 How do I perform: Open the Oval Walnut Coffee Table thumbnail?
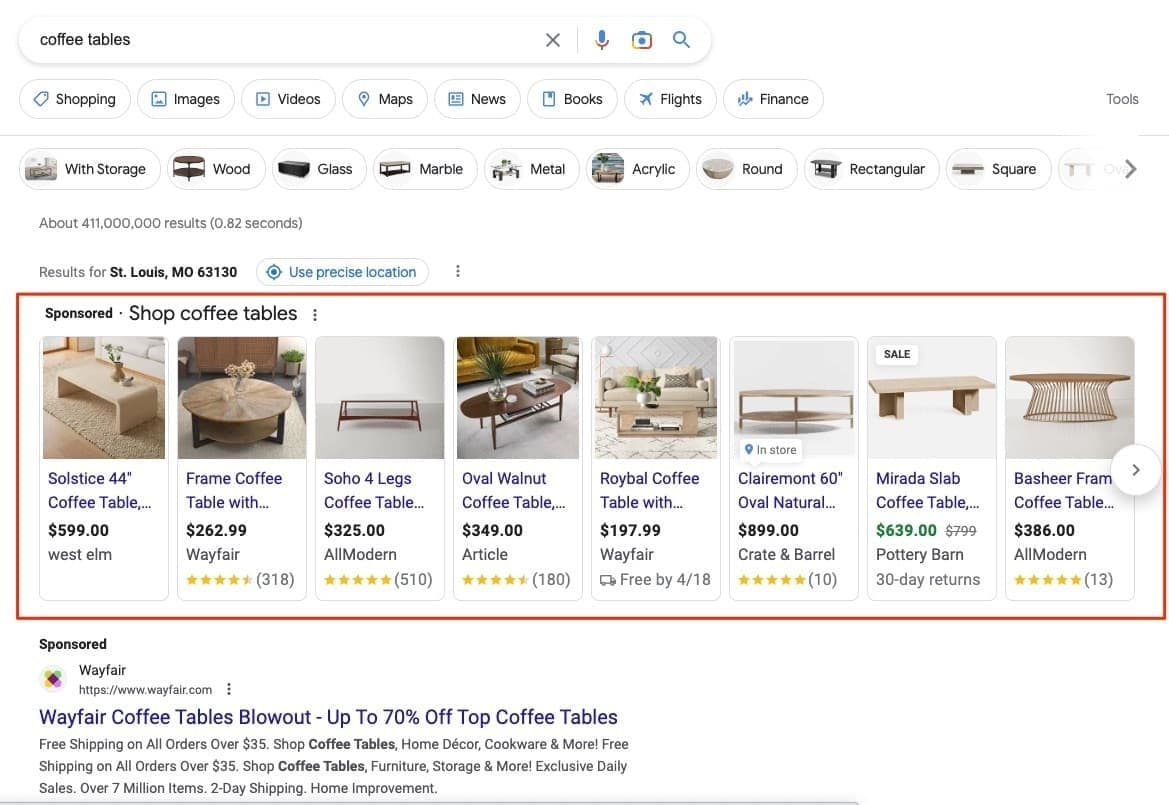click(518, 398)
